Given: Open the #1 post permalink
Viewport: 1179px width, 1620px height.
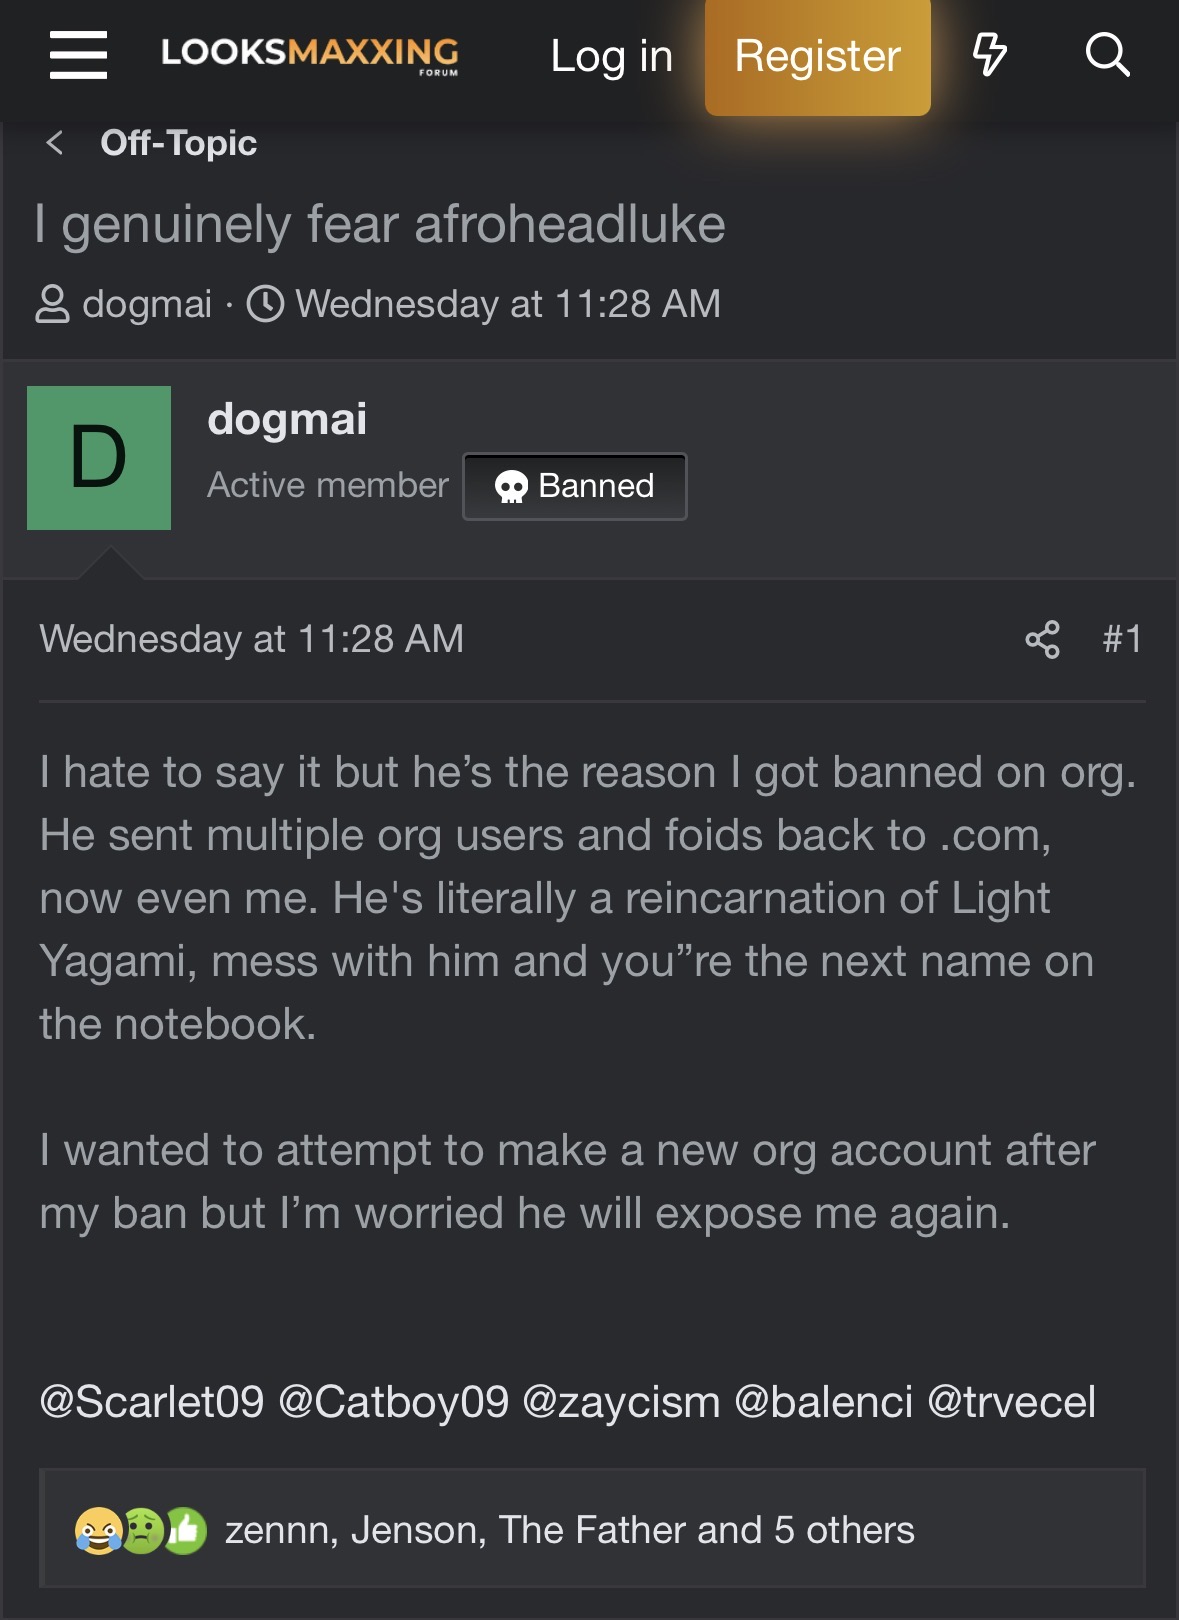Looking at the screenshot, I should [1122, 639].
